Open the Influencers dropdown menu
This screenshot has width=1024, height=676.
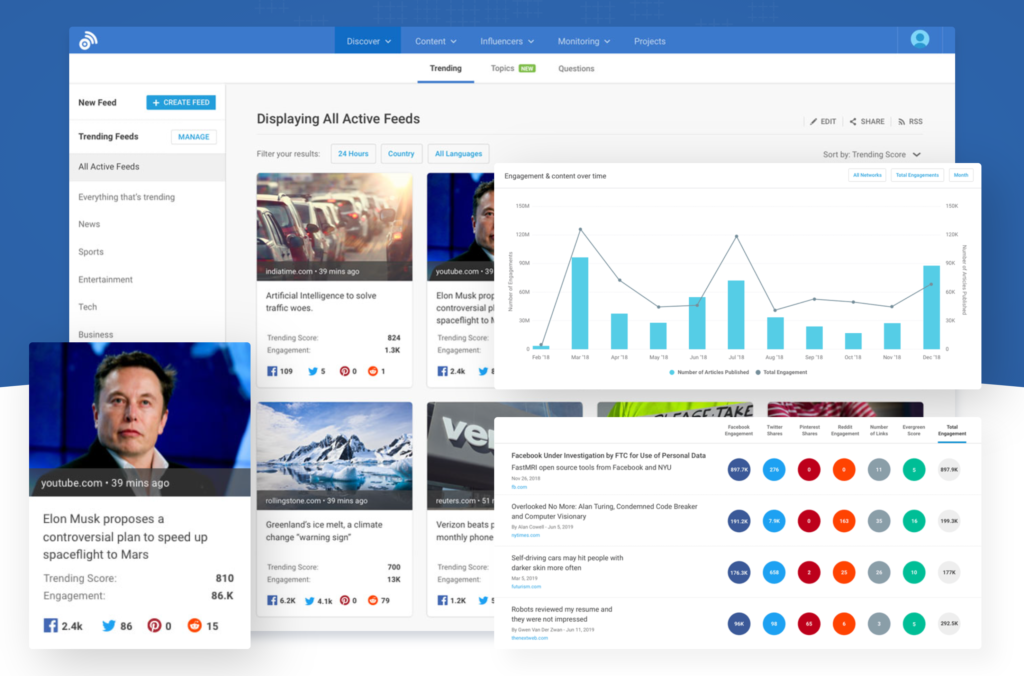tap(507, 41)
